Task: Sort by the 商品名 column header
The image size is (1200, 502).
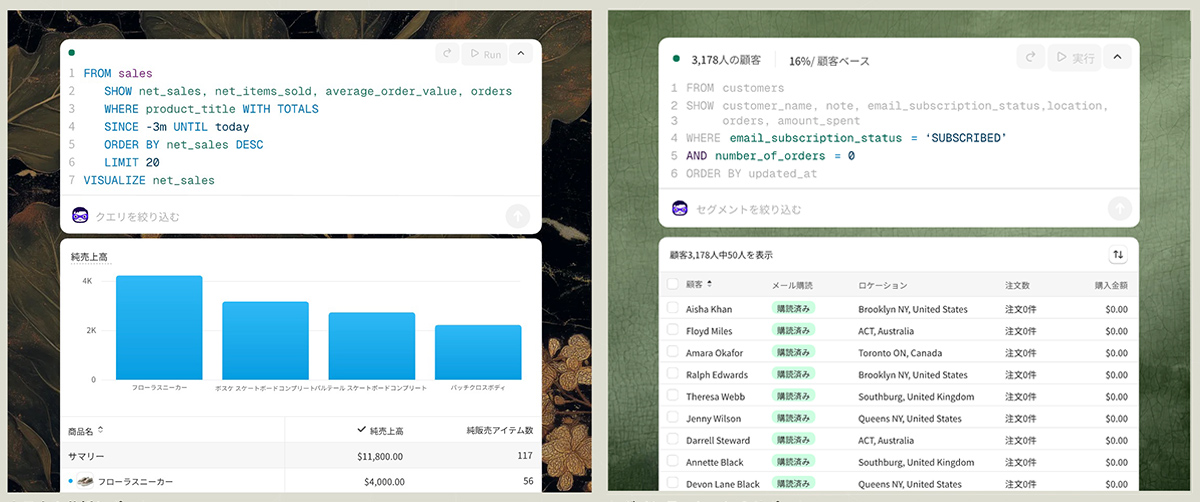Action: tap(86, 430)
